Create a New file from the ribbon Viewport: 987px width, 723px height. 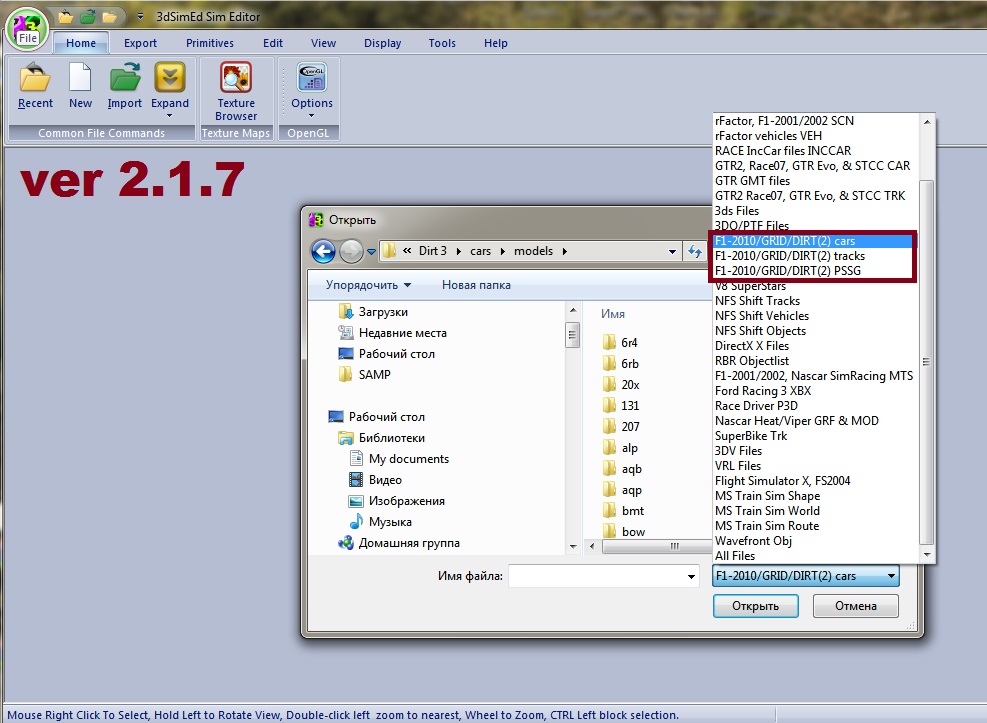tap(81, 86)
